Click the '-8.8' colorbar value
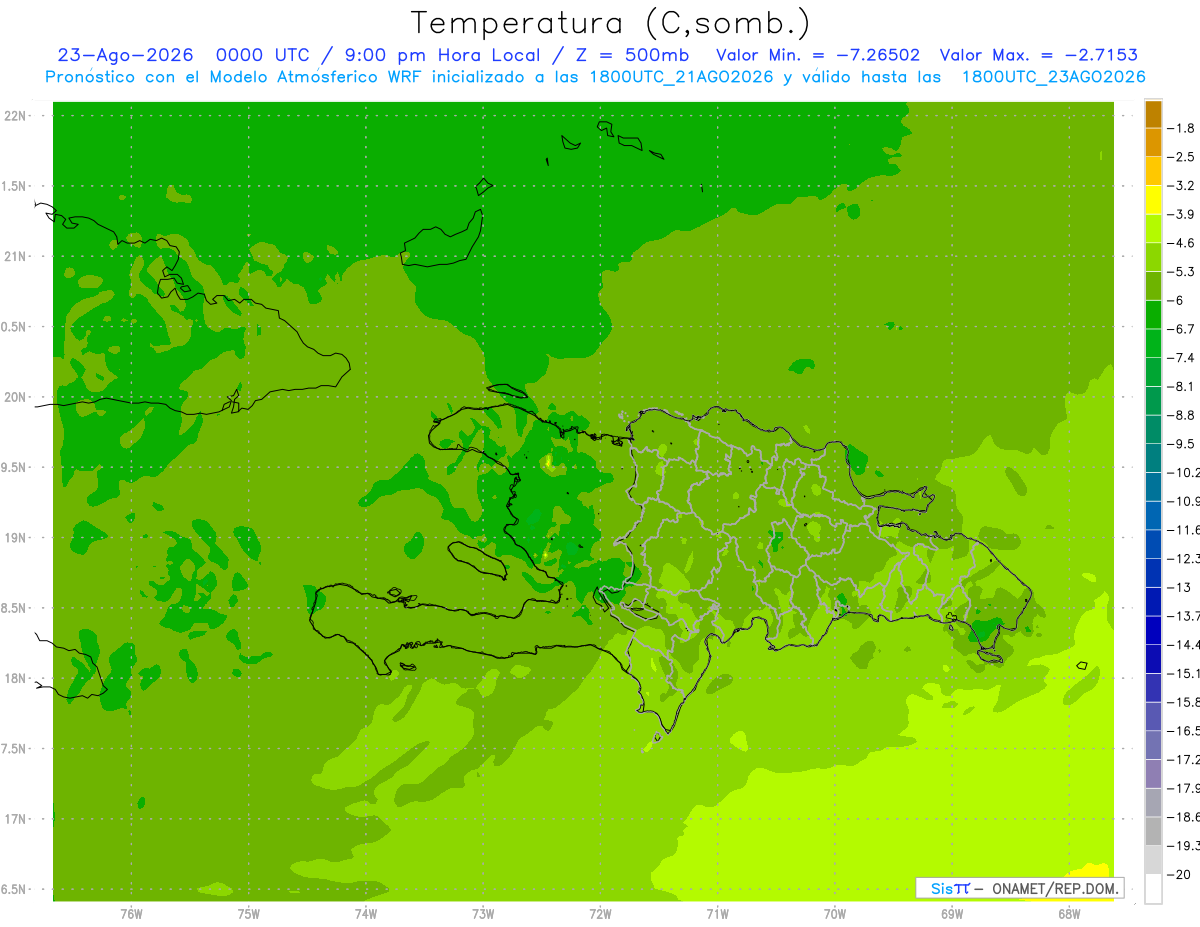Screen dimensions: 1200x927 tap(1182, 415)
